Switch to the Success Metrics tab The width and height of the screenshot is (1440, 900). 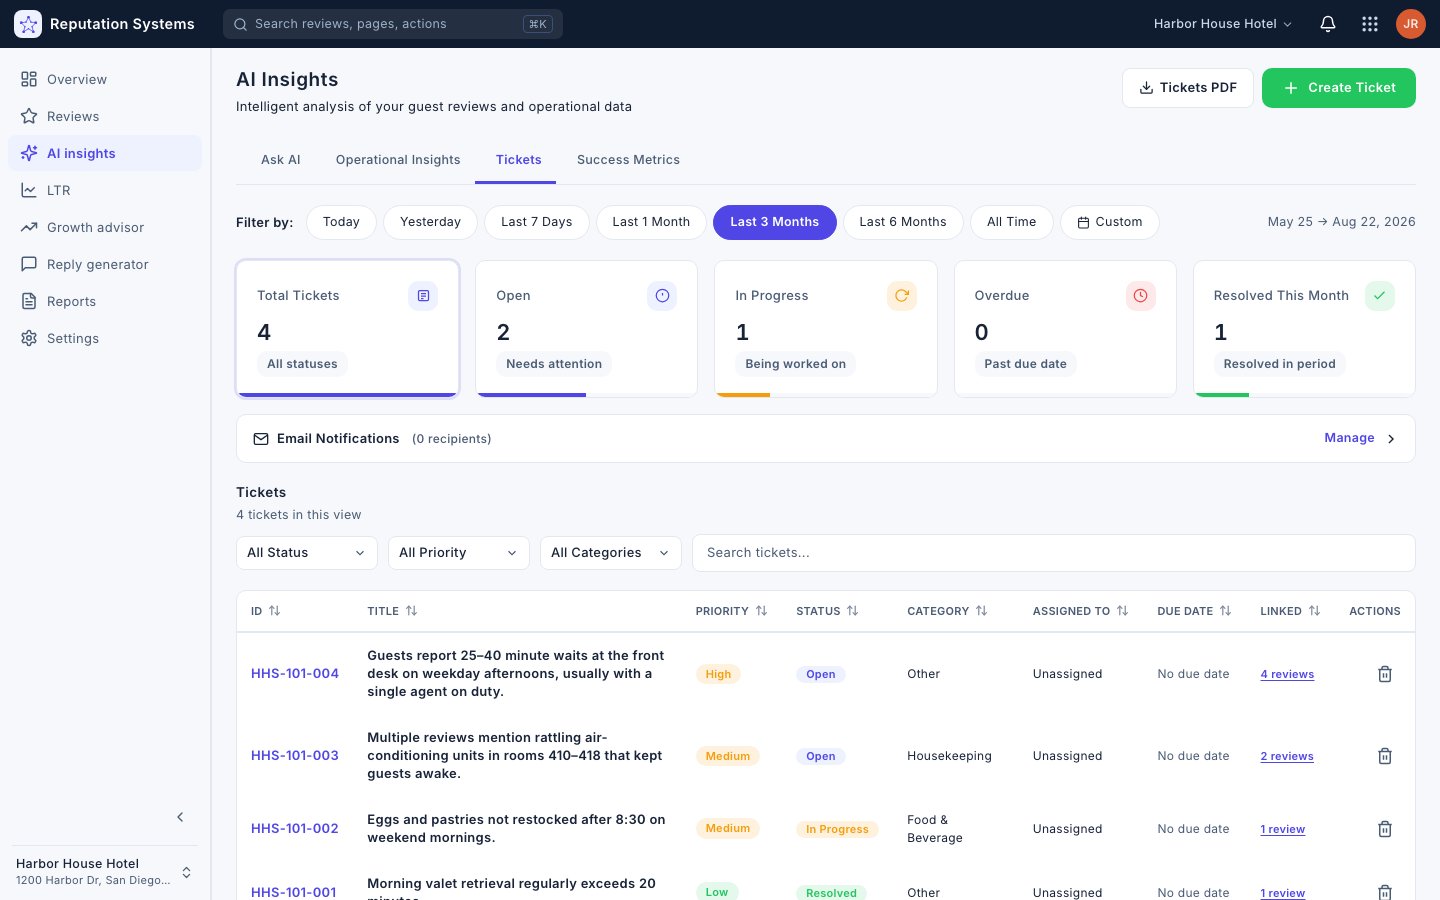click(628, 160)
